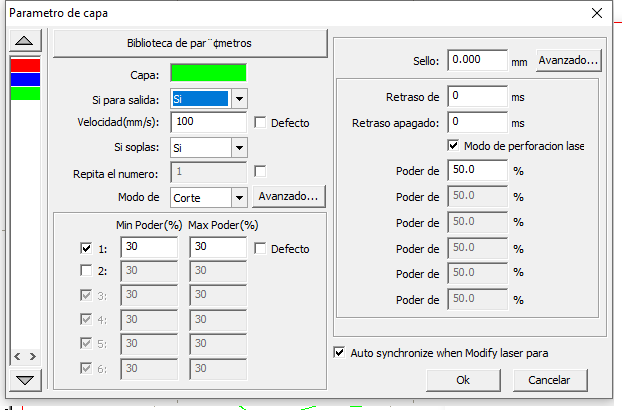
Task: Click the Retraso de input field
Action: pos(477,96)
